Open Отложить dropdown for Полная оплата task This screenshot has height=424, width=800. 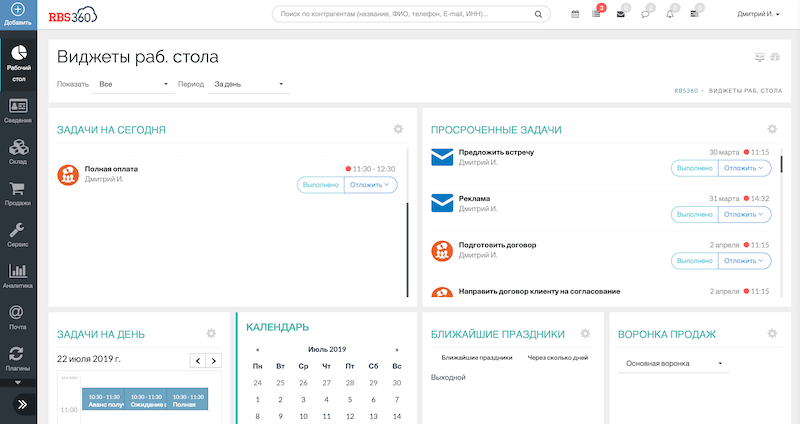(x=371, y=184)
